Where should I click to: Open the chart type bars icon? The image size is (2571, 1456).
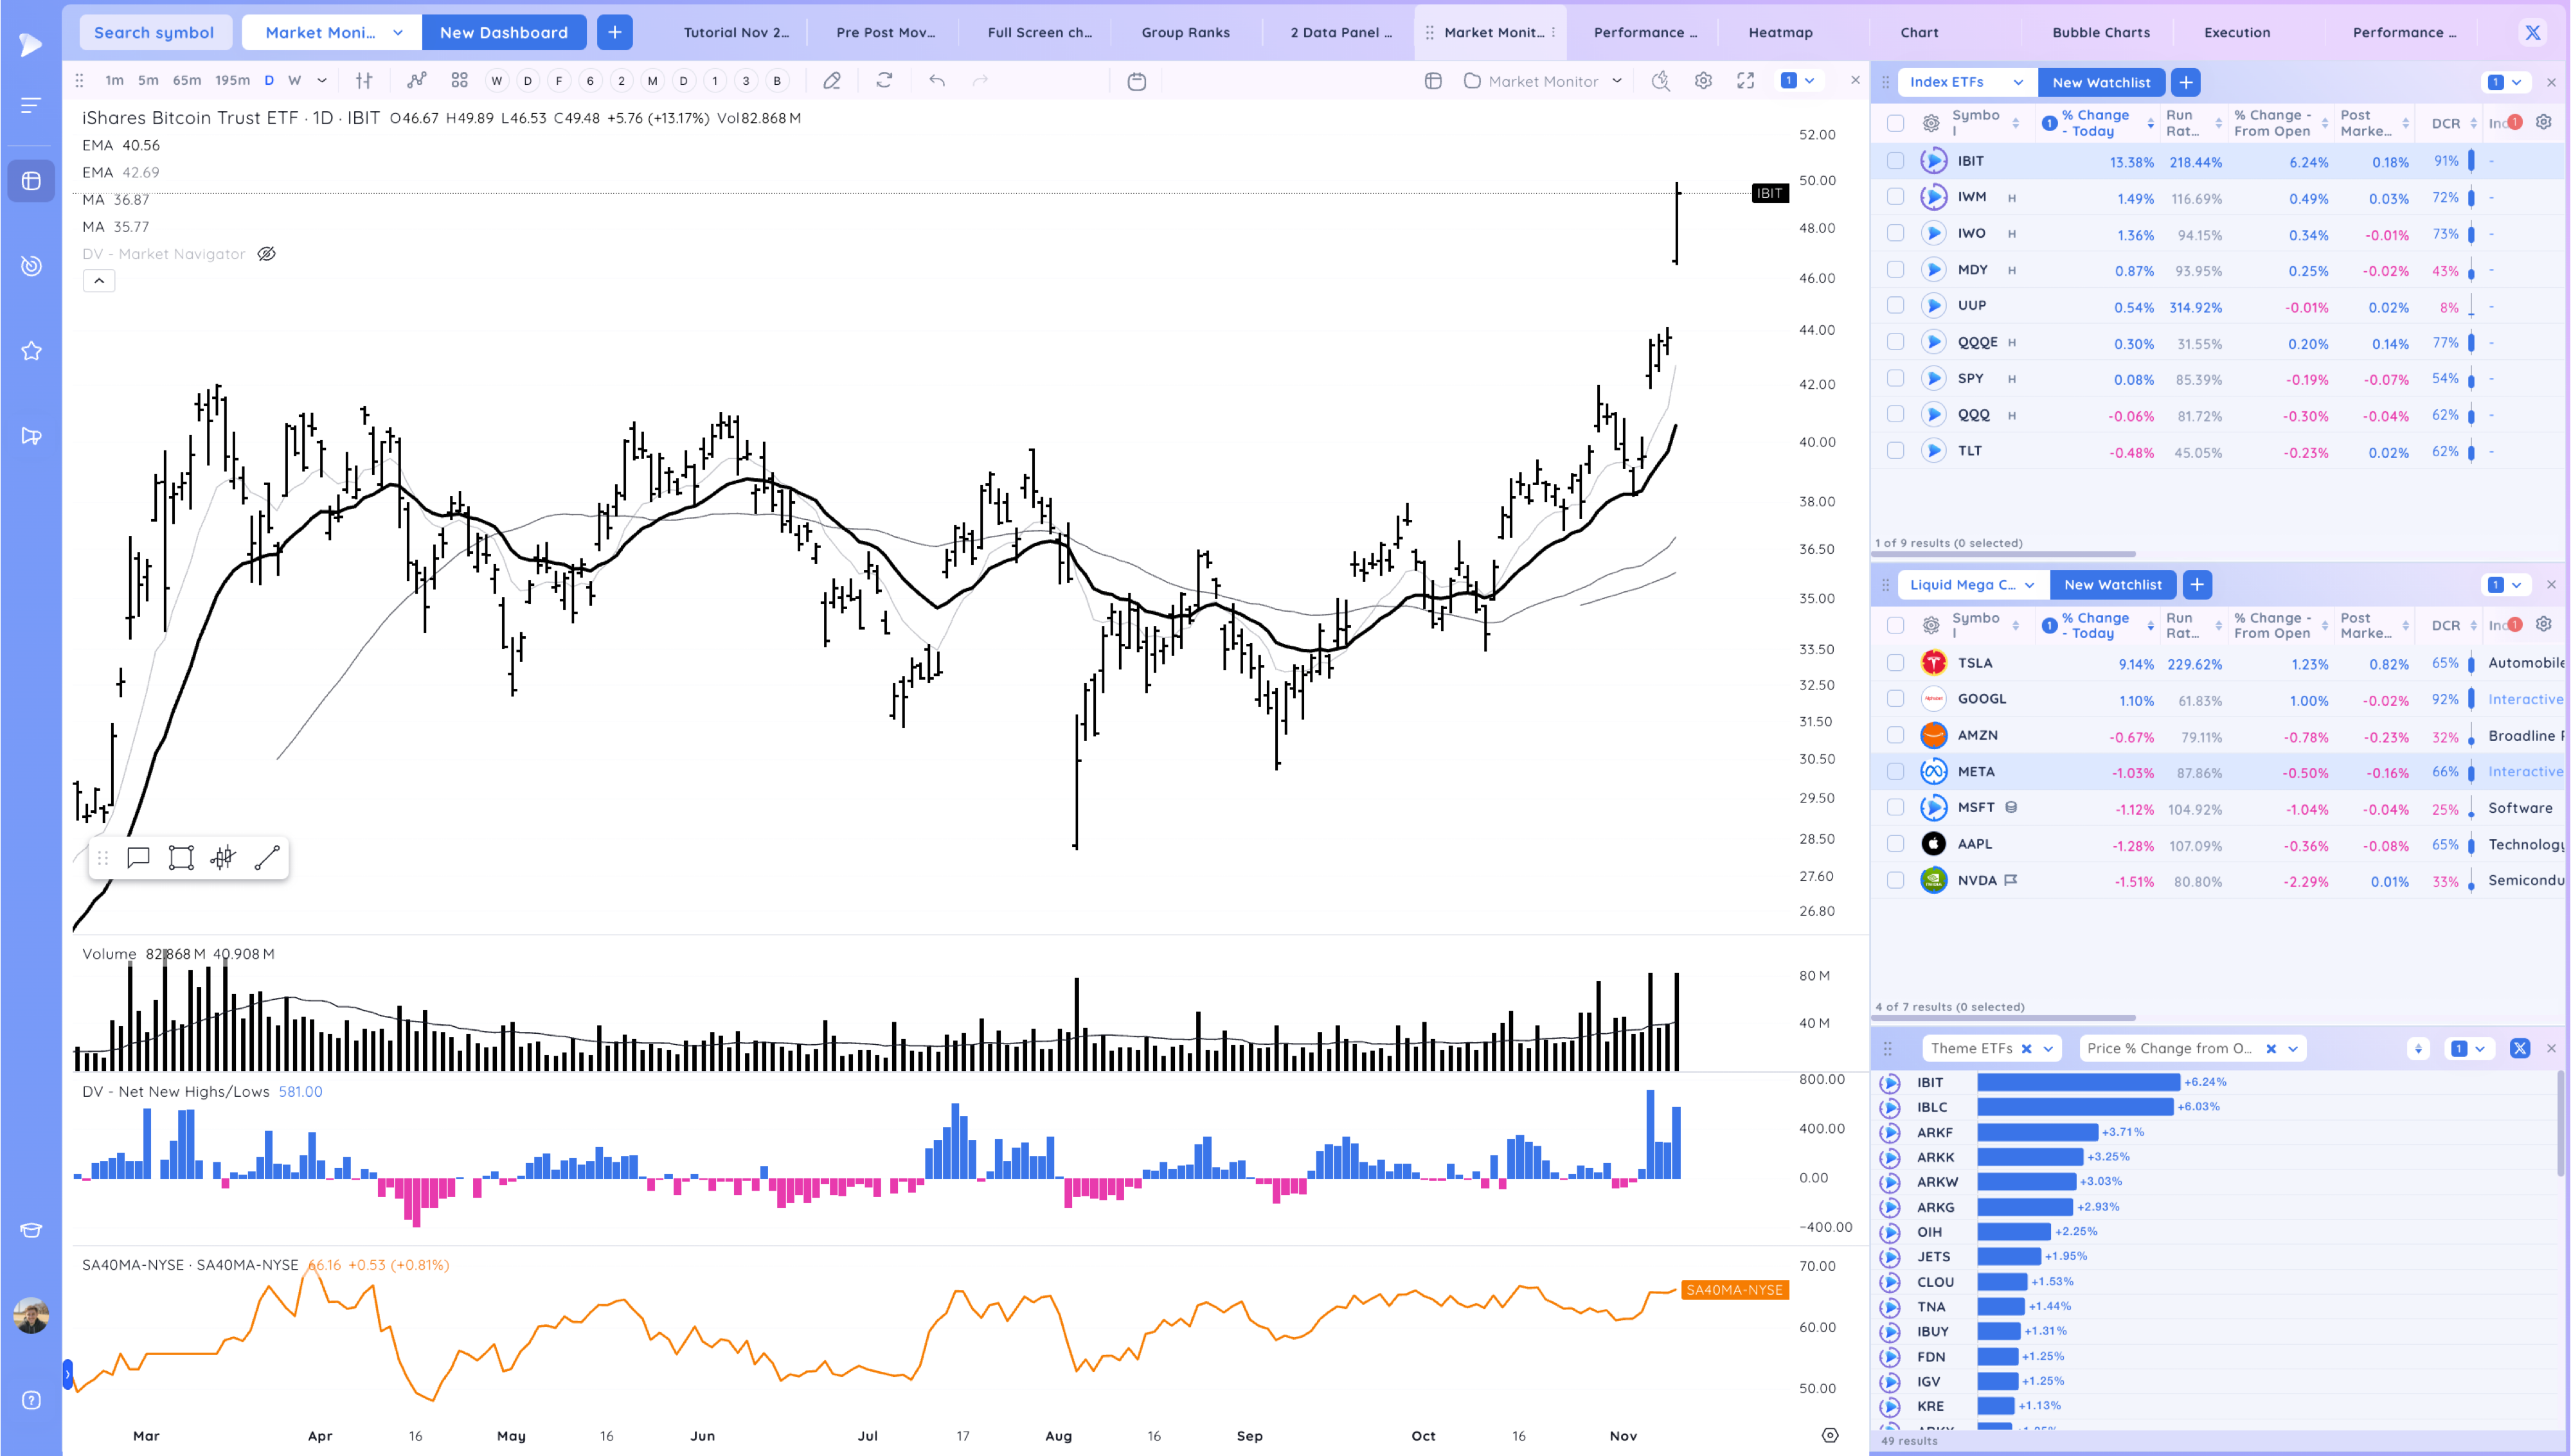pyautogui.click(x=364, y=81)
